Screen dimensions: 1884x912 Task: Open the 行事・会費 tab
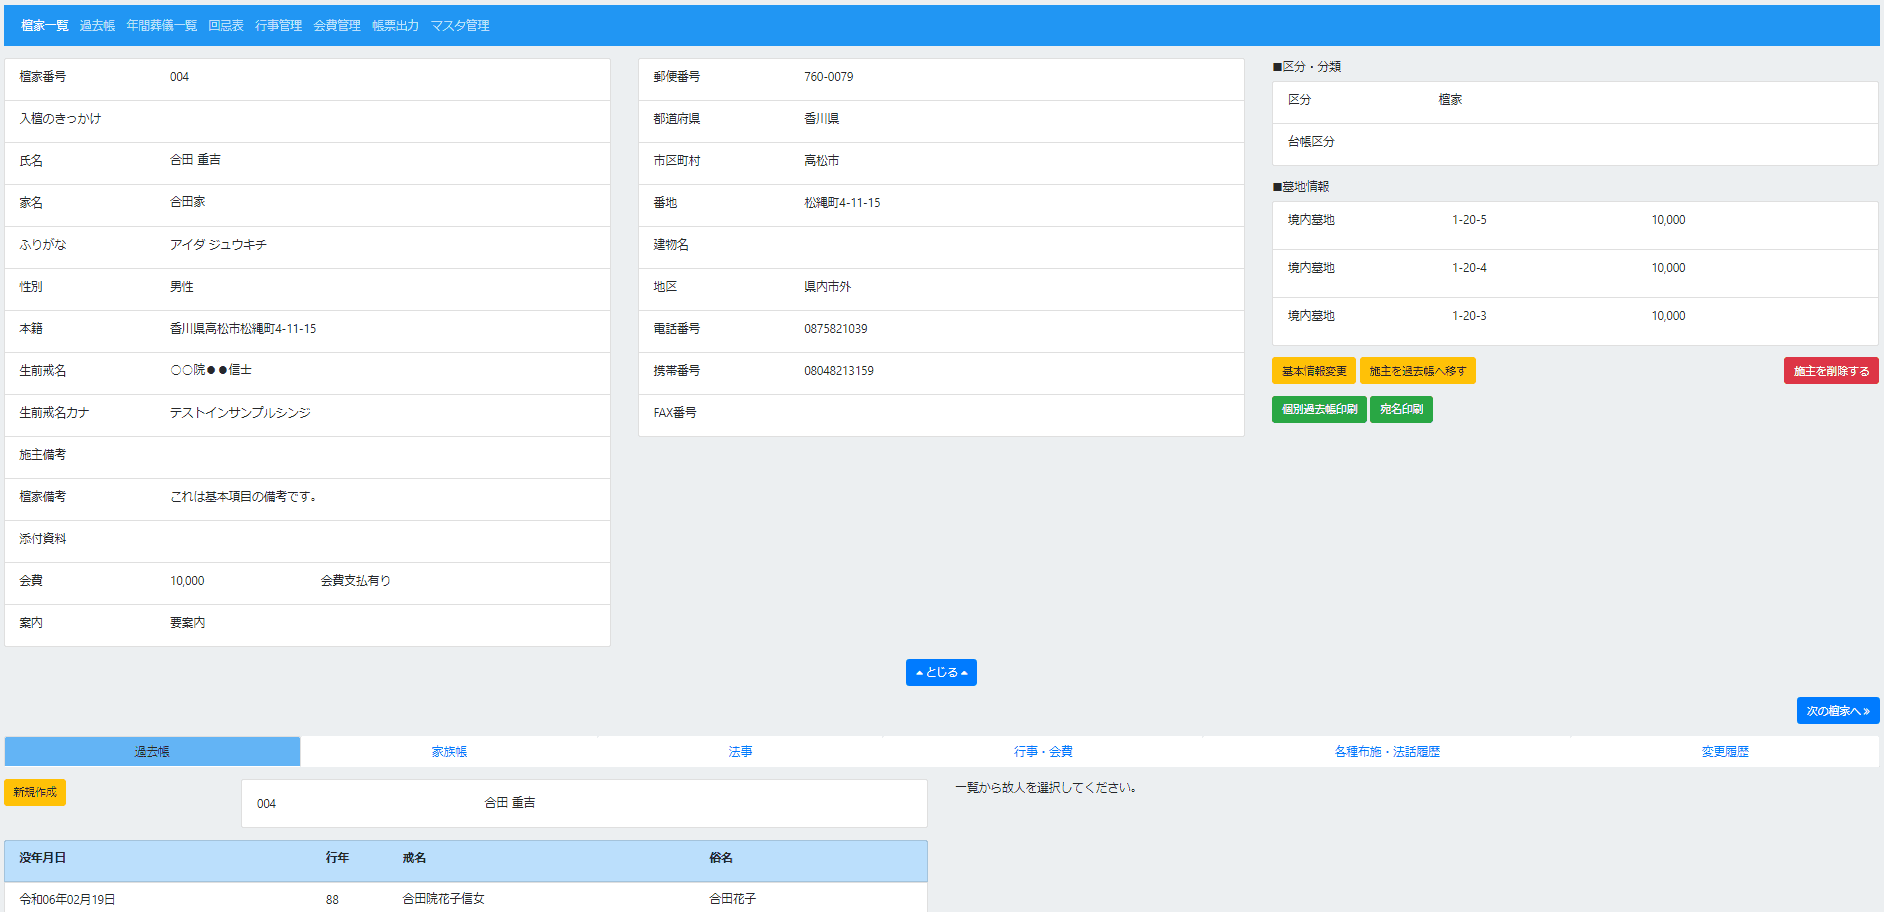click(1042, 751)
